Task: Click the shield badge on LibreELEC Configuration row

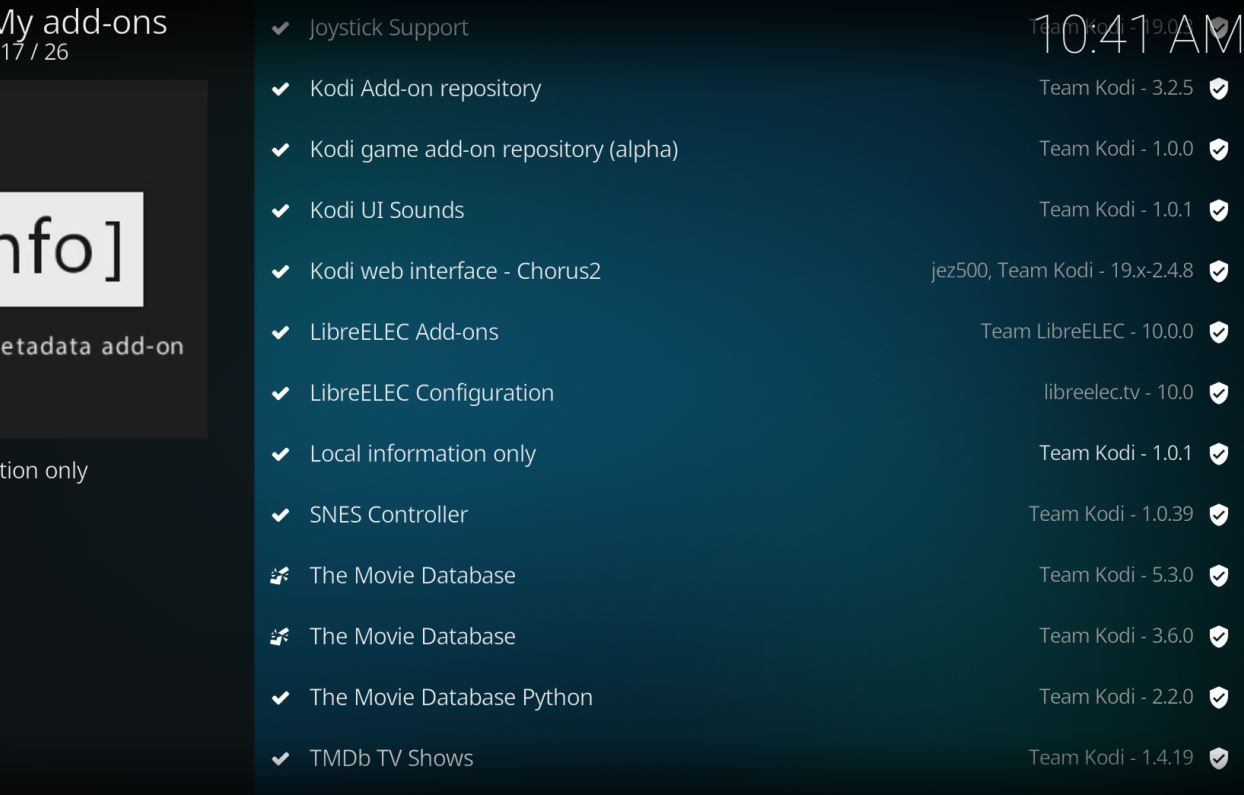Action: point(1218,394)
